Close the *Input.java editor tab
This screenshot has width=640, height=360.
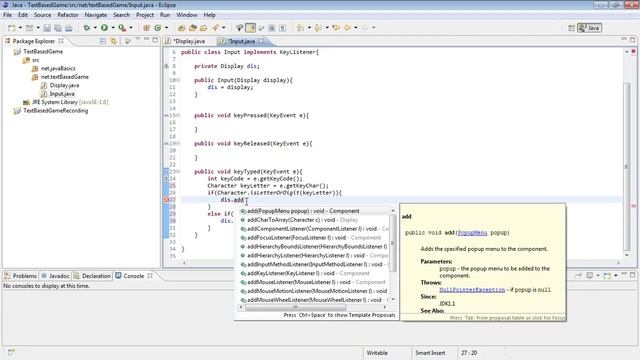(x=262, y=41)
